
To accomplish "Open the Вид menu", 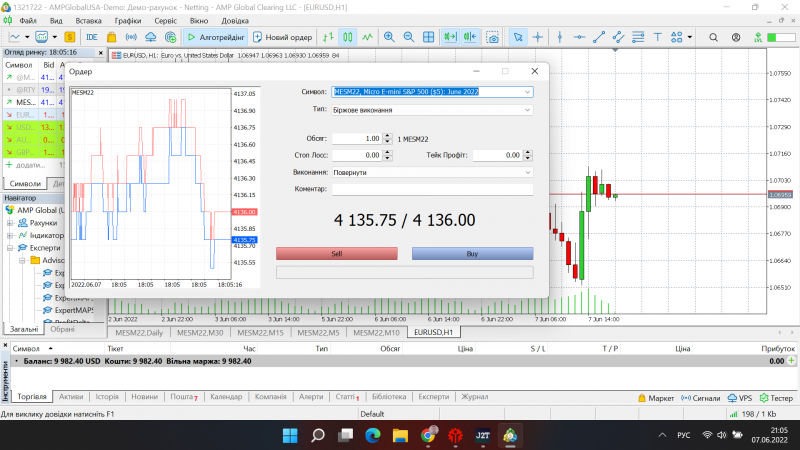I will click(56, 20).
